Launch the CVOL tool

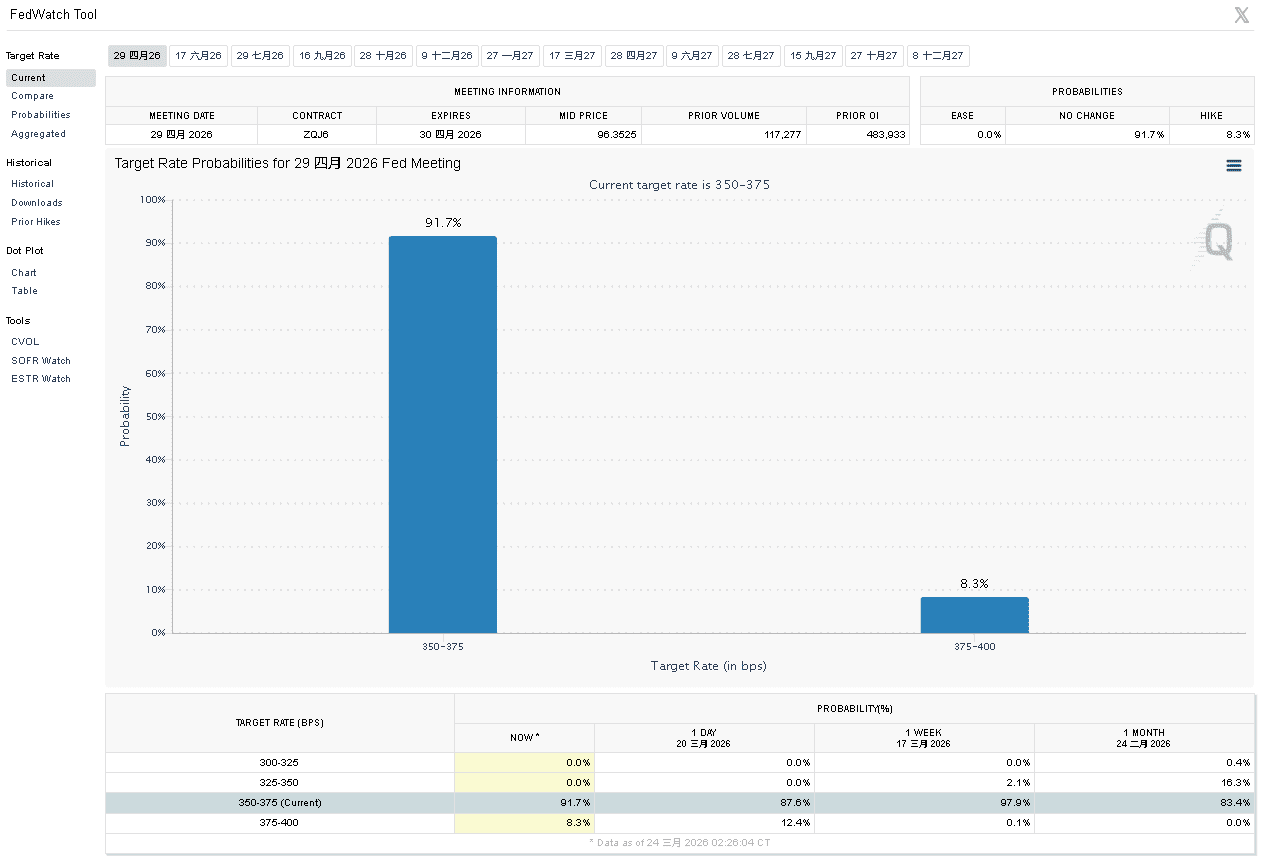[25, 342]
